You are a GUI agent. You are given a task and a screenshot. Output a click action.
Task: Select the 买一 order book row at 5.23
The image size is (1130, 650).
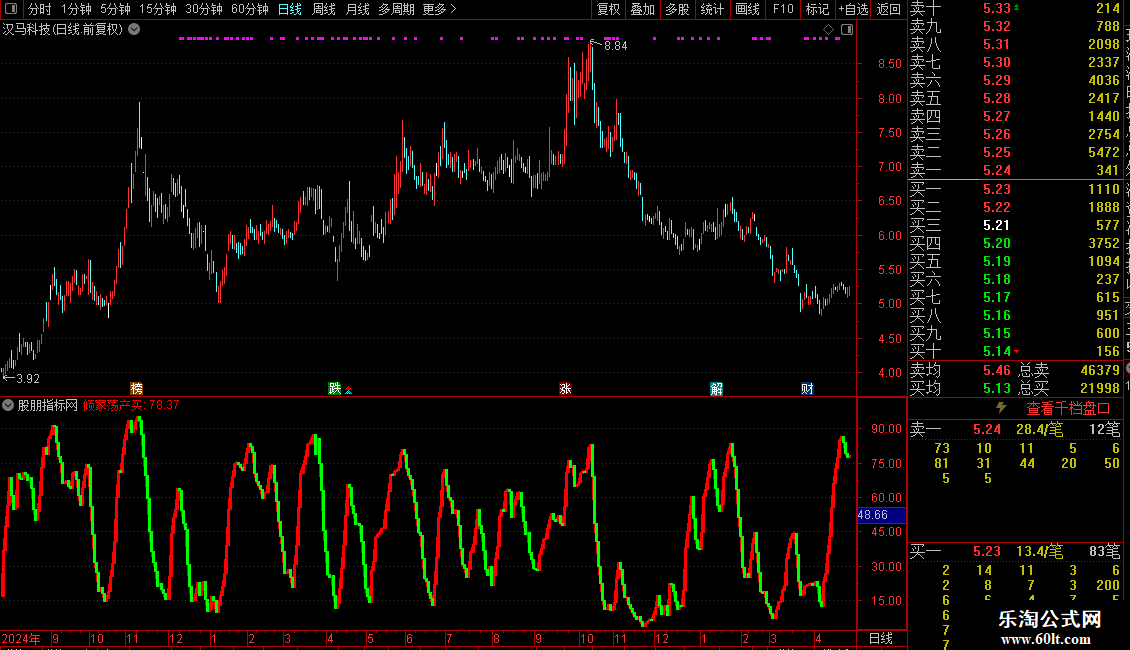pos(1015,189)
